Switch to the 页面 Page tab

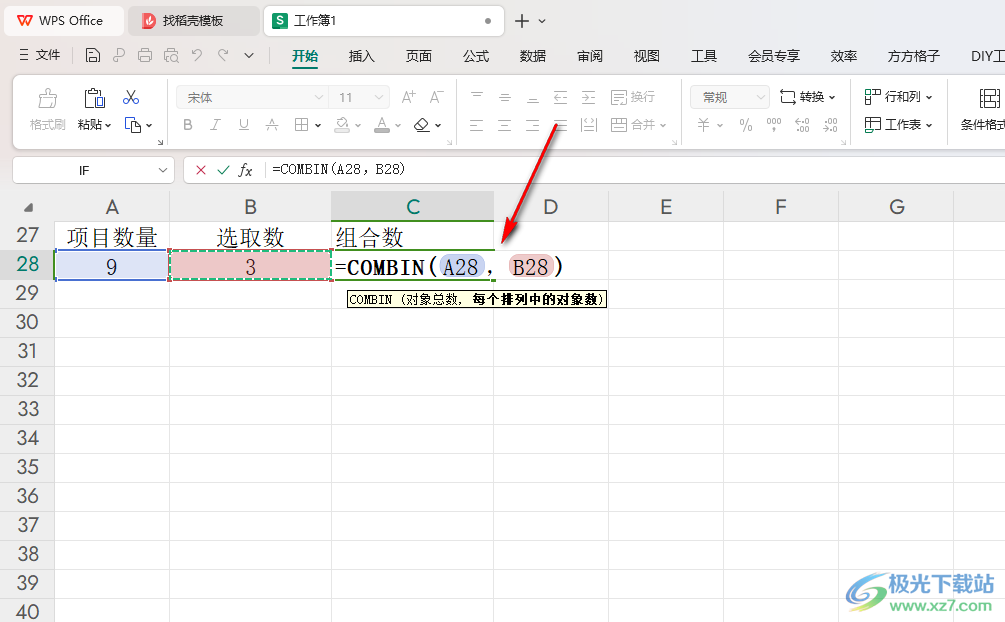tap(419, 56)
